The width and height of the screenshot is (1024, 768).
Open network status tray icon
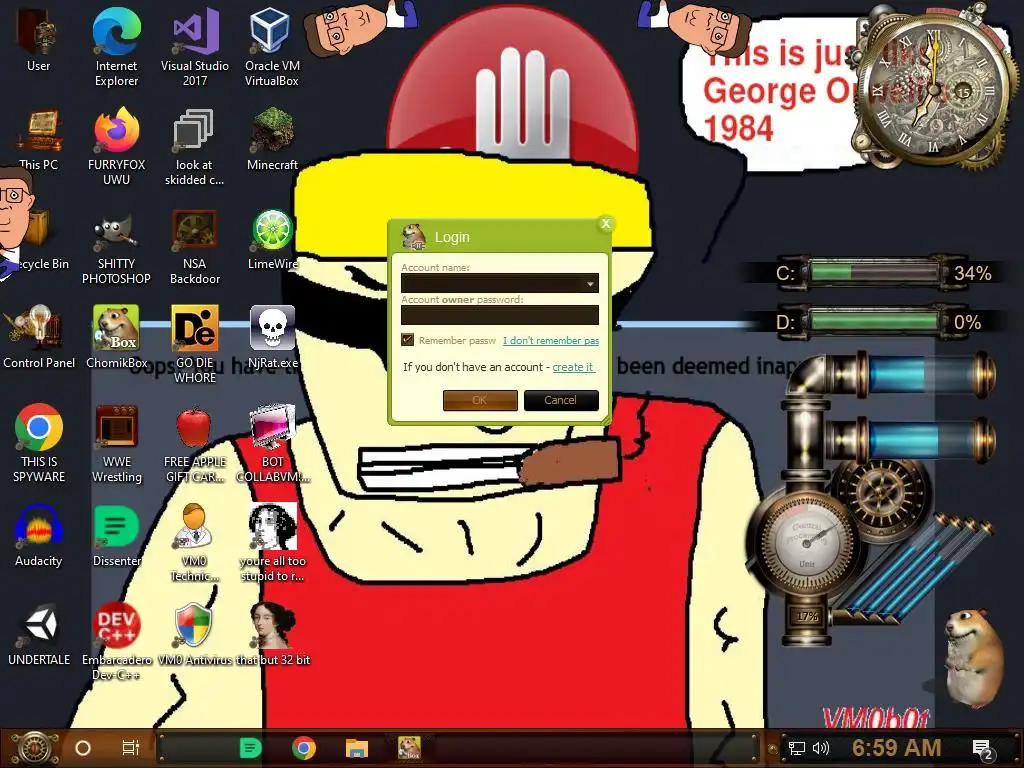pyautogui.click(x=796, y=748)
